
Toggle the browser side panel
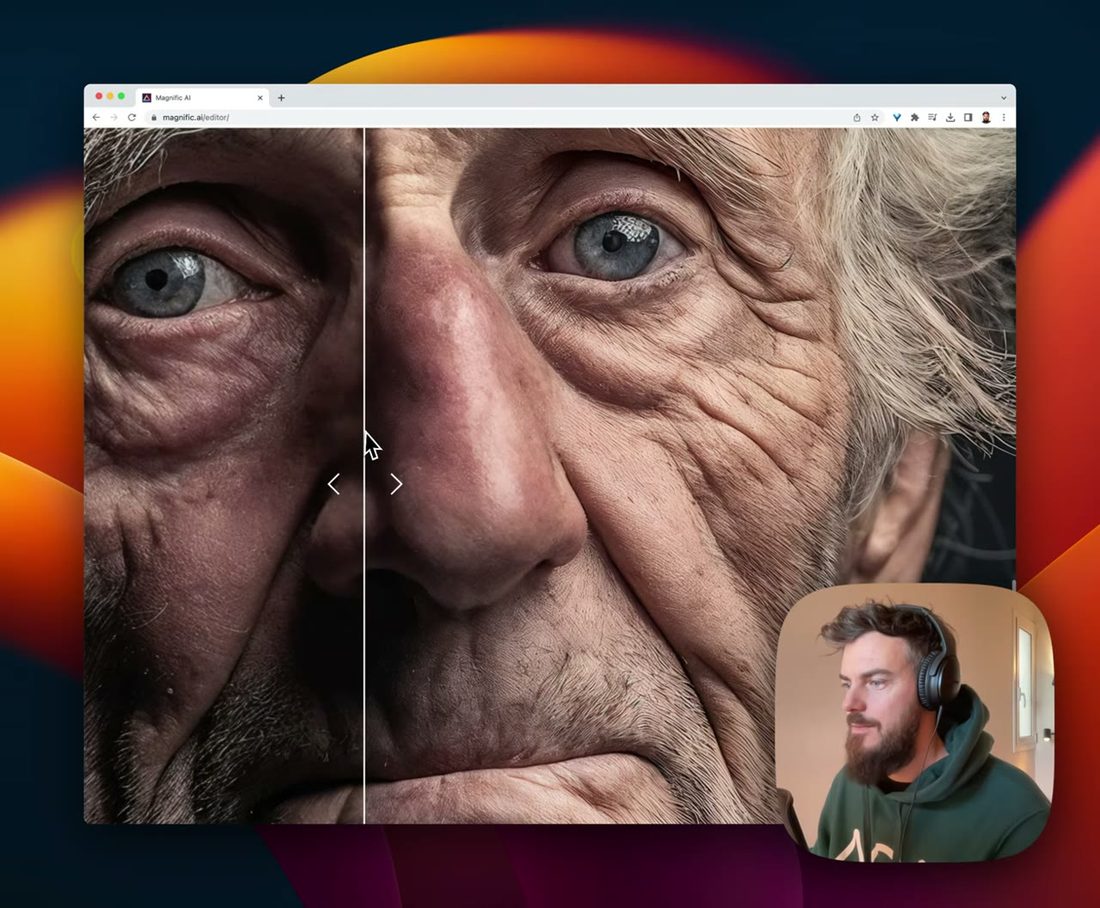click(968, 118)
